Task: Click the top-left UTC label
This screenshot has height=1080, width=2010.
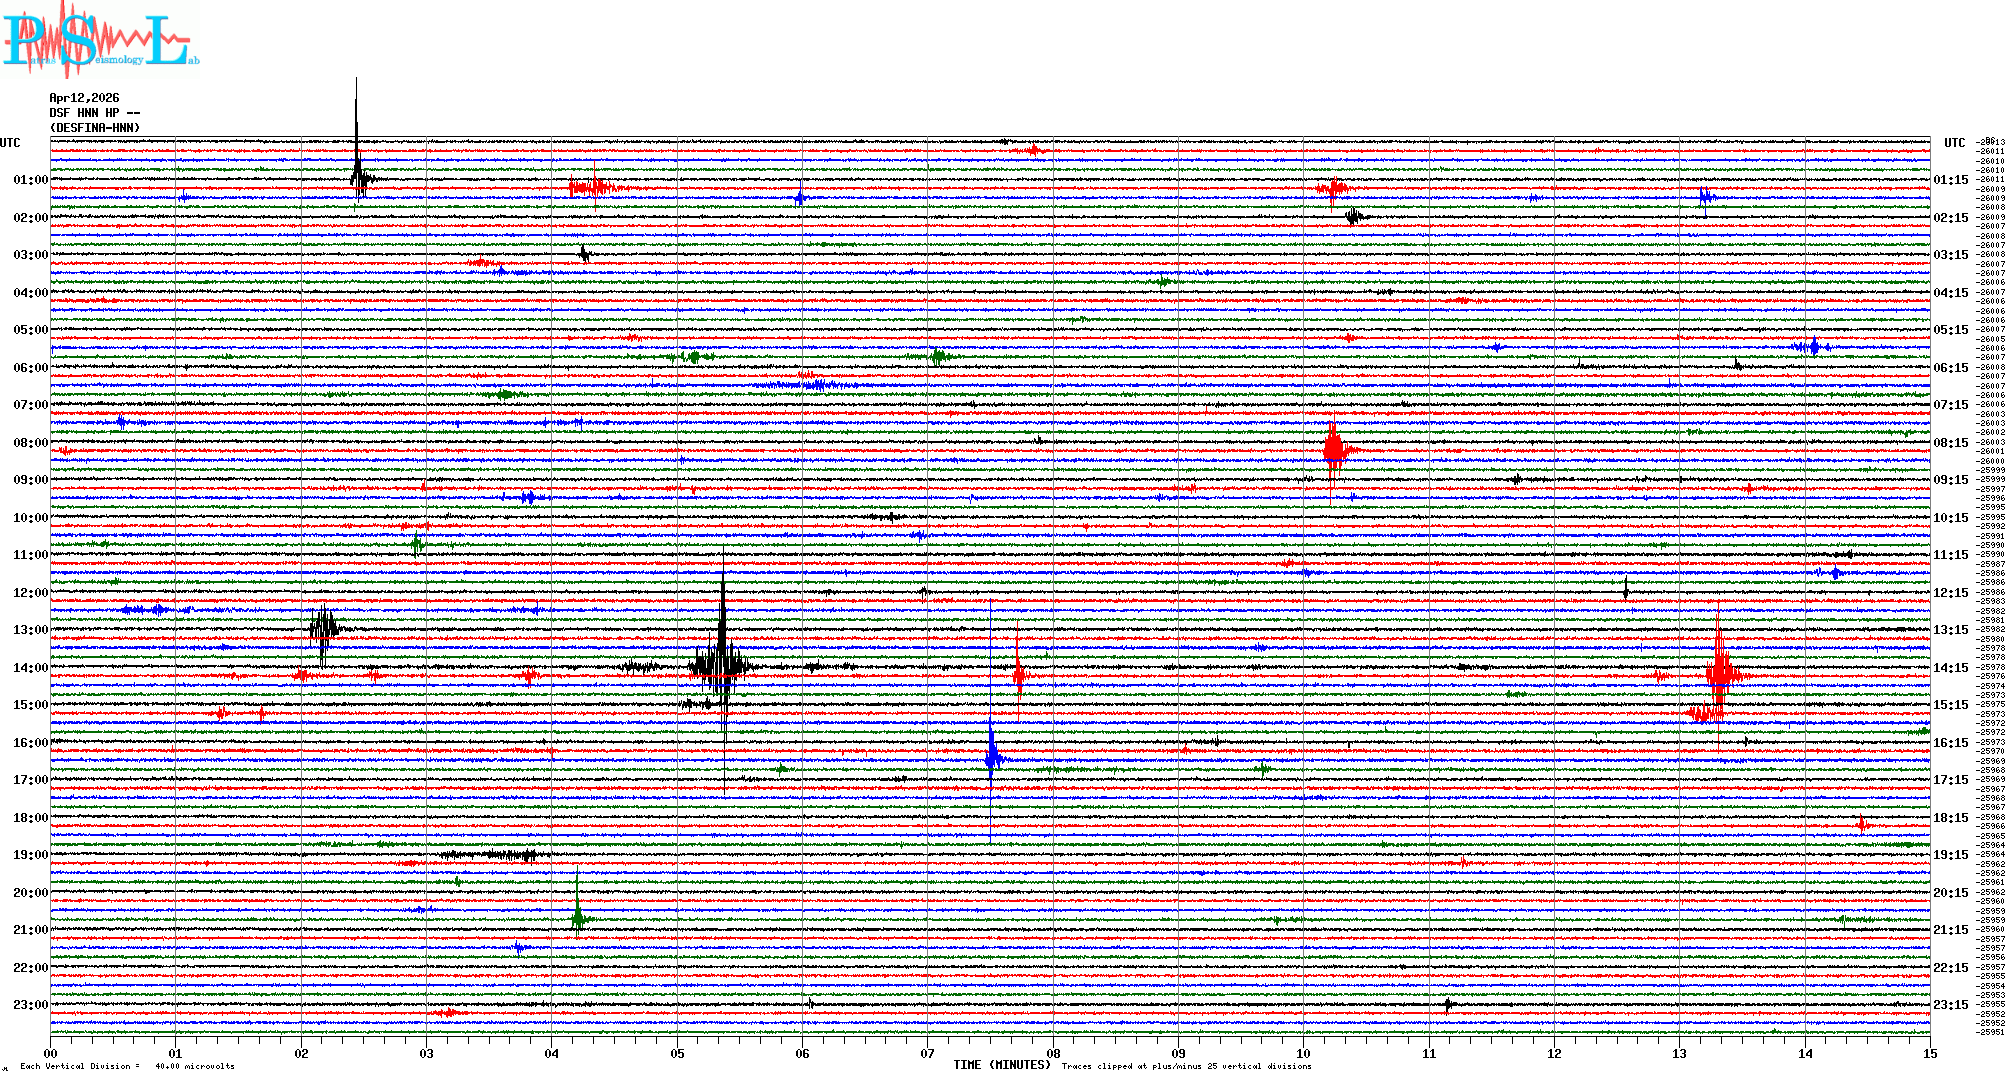Action: pyautogui.click(x=10, y=143)
